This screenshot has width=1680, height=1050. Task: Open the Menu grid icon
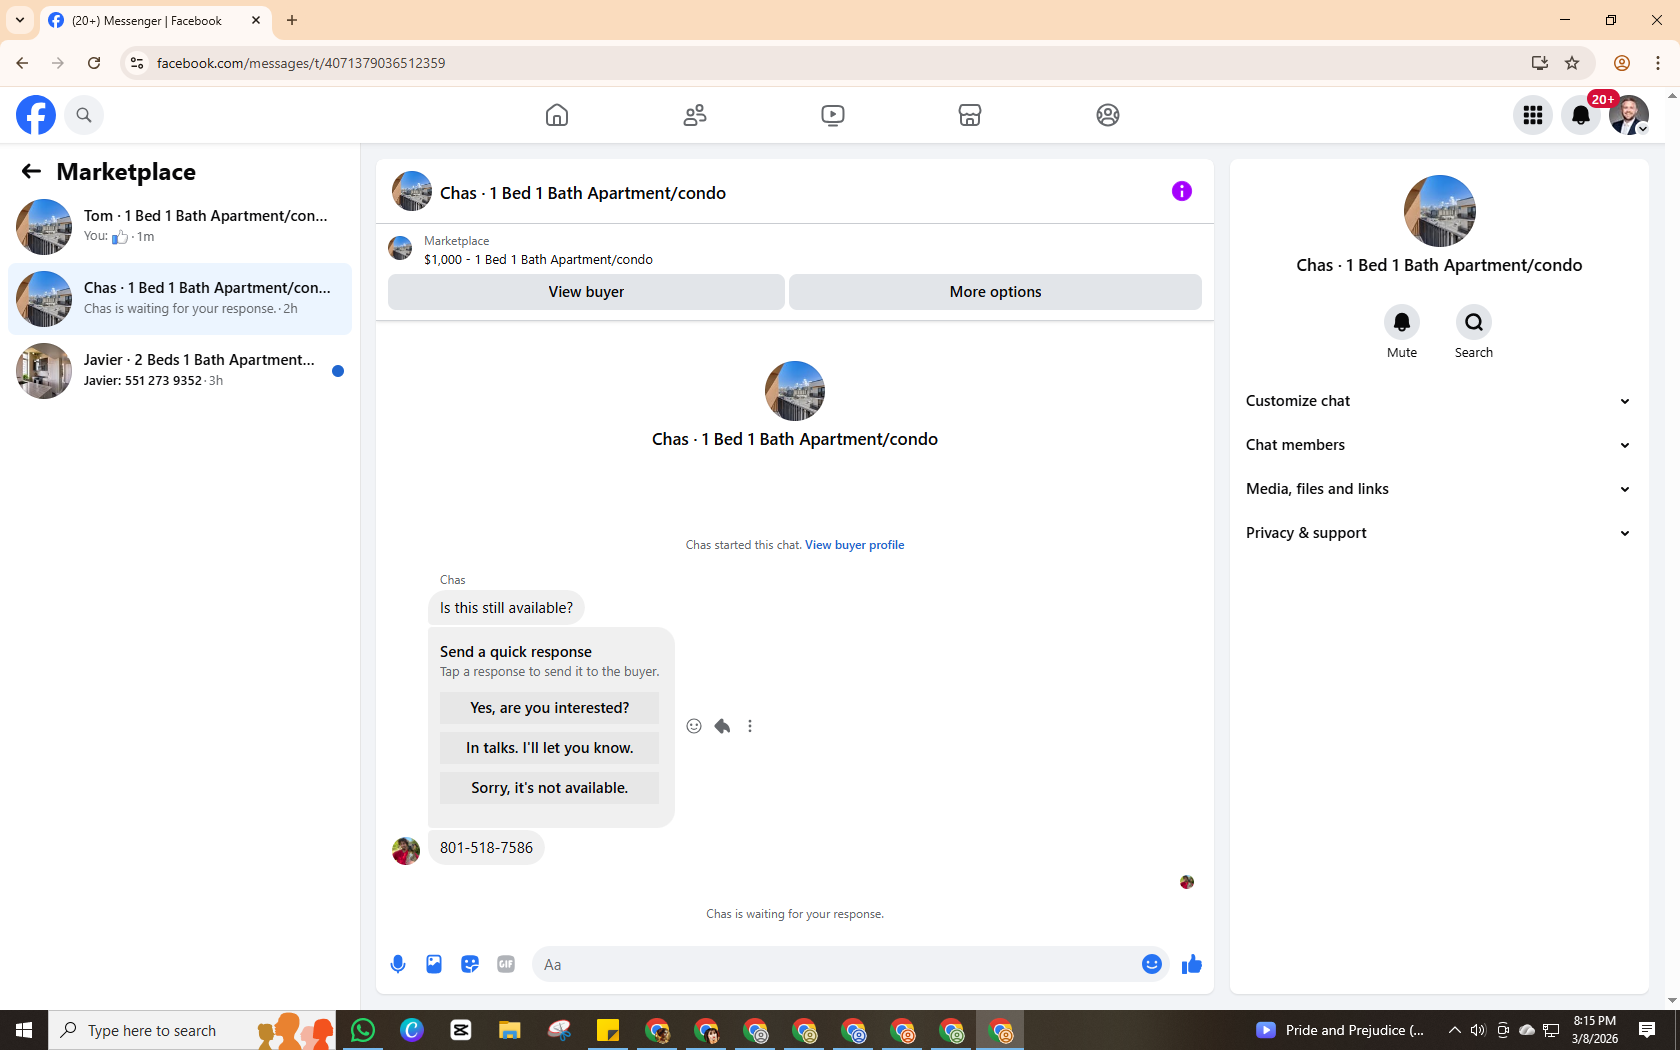[x=1533, y=115]
